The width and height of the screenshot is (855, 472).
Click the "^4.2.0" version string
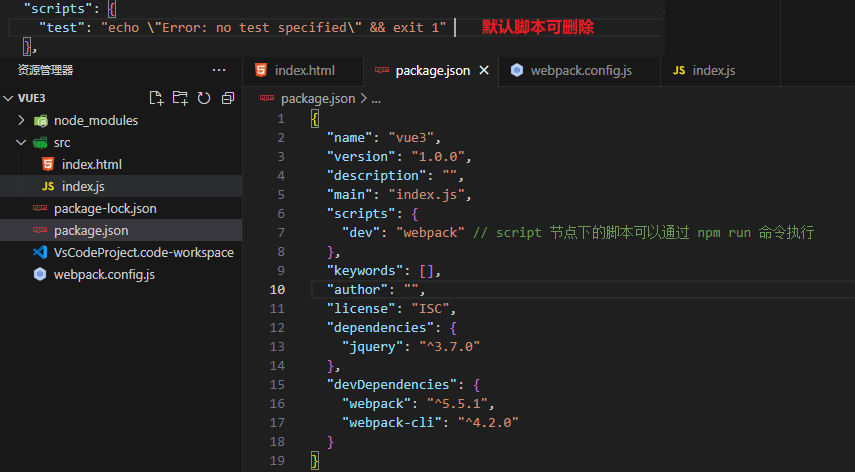tap(488, 422)
